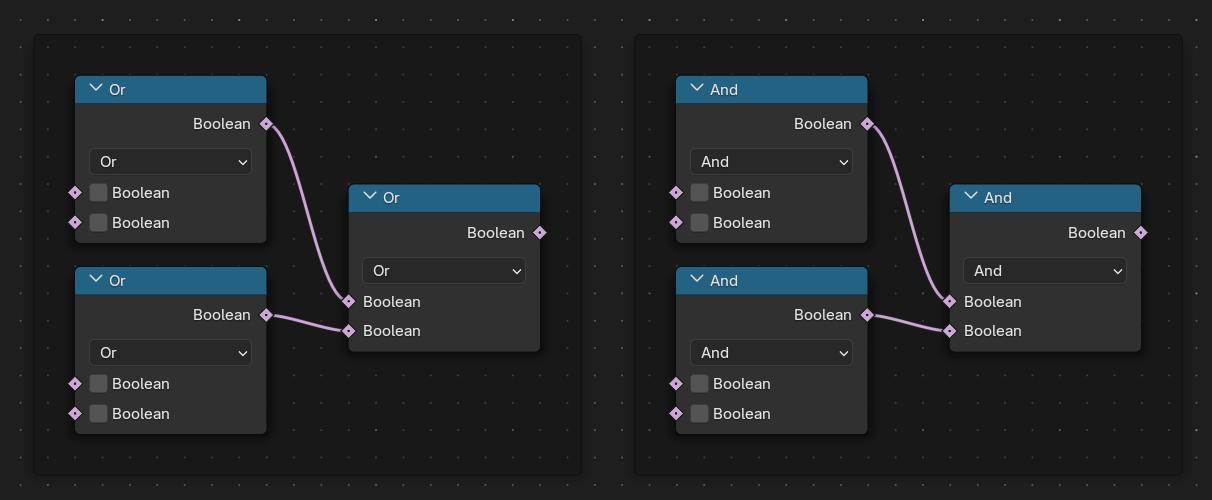Open the operation dropdown in the lower Or node
This screenshot has height=500, width=1212.
click(170, 353)
